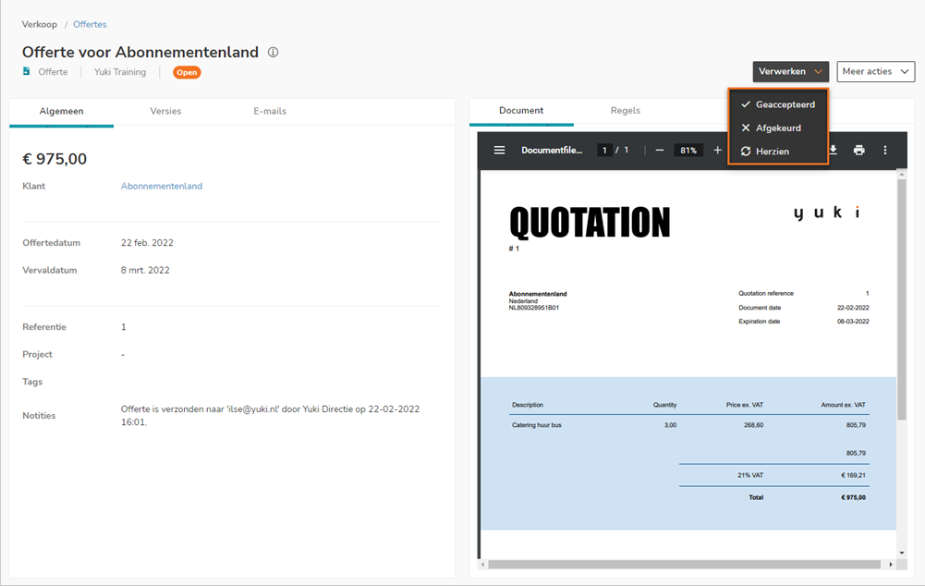
Task: Click the QUOTATION heading in the PDF
Action: pos(590,222)
